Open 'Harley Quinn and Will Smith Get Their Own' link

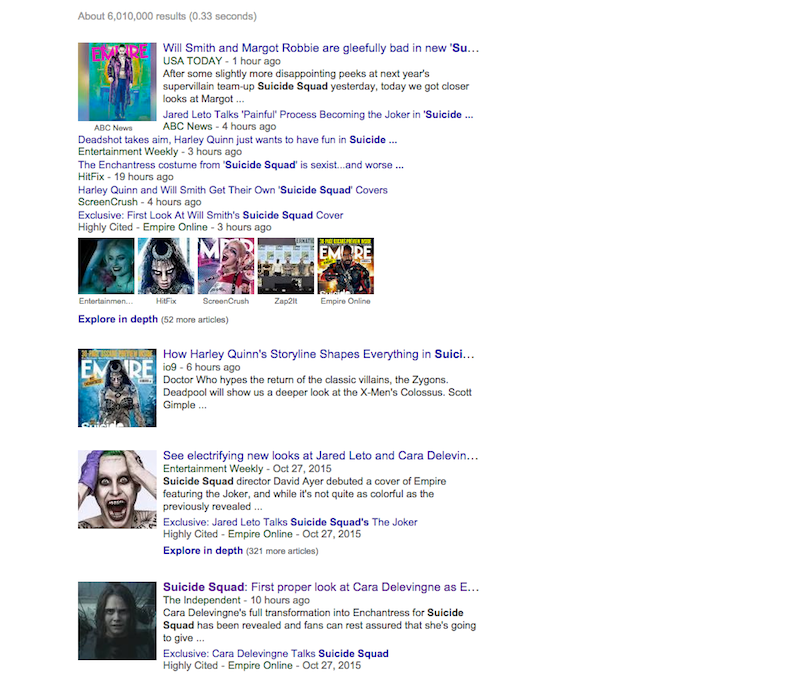click(233, 190)
